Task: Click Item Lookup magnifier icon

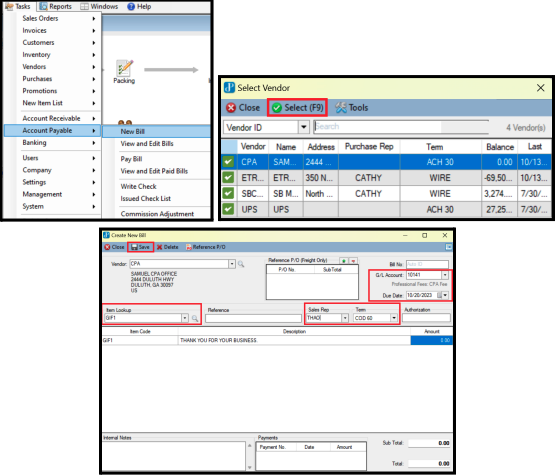Action: pos(195,318)
